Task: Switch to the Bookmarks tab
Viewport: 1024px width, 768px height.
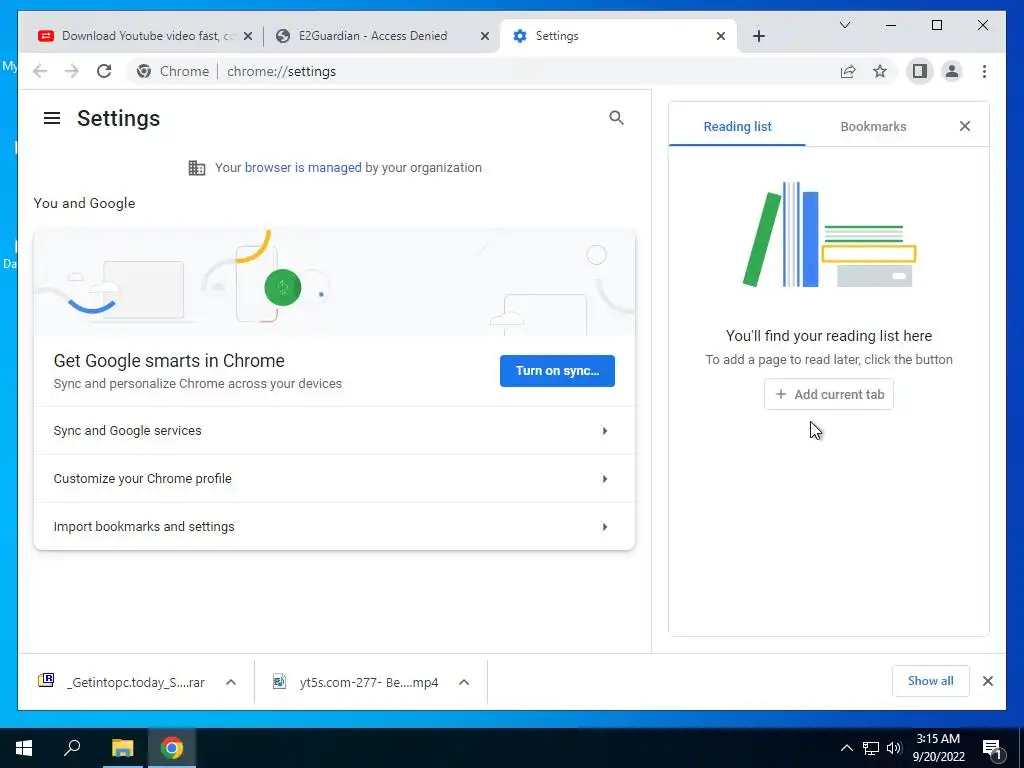Action: (x=873, y=127)
